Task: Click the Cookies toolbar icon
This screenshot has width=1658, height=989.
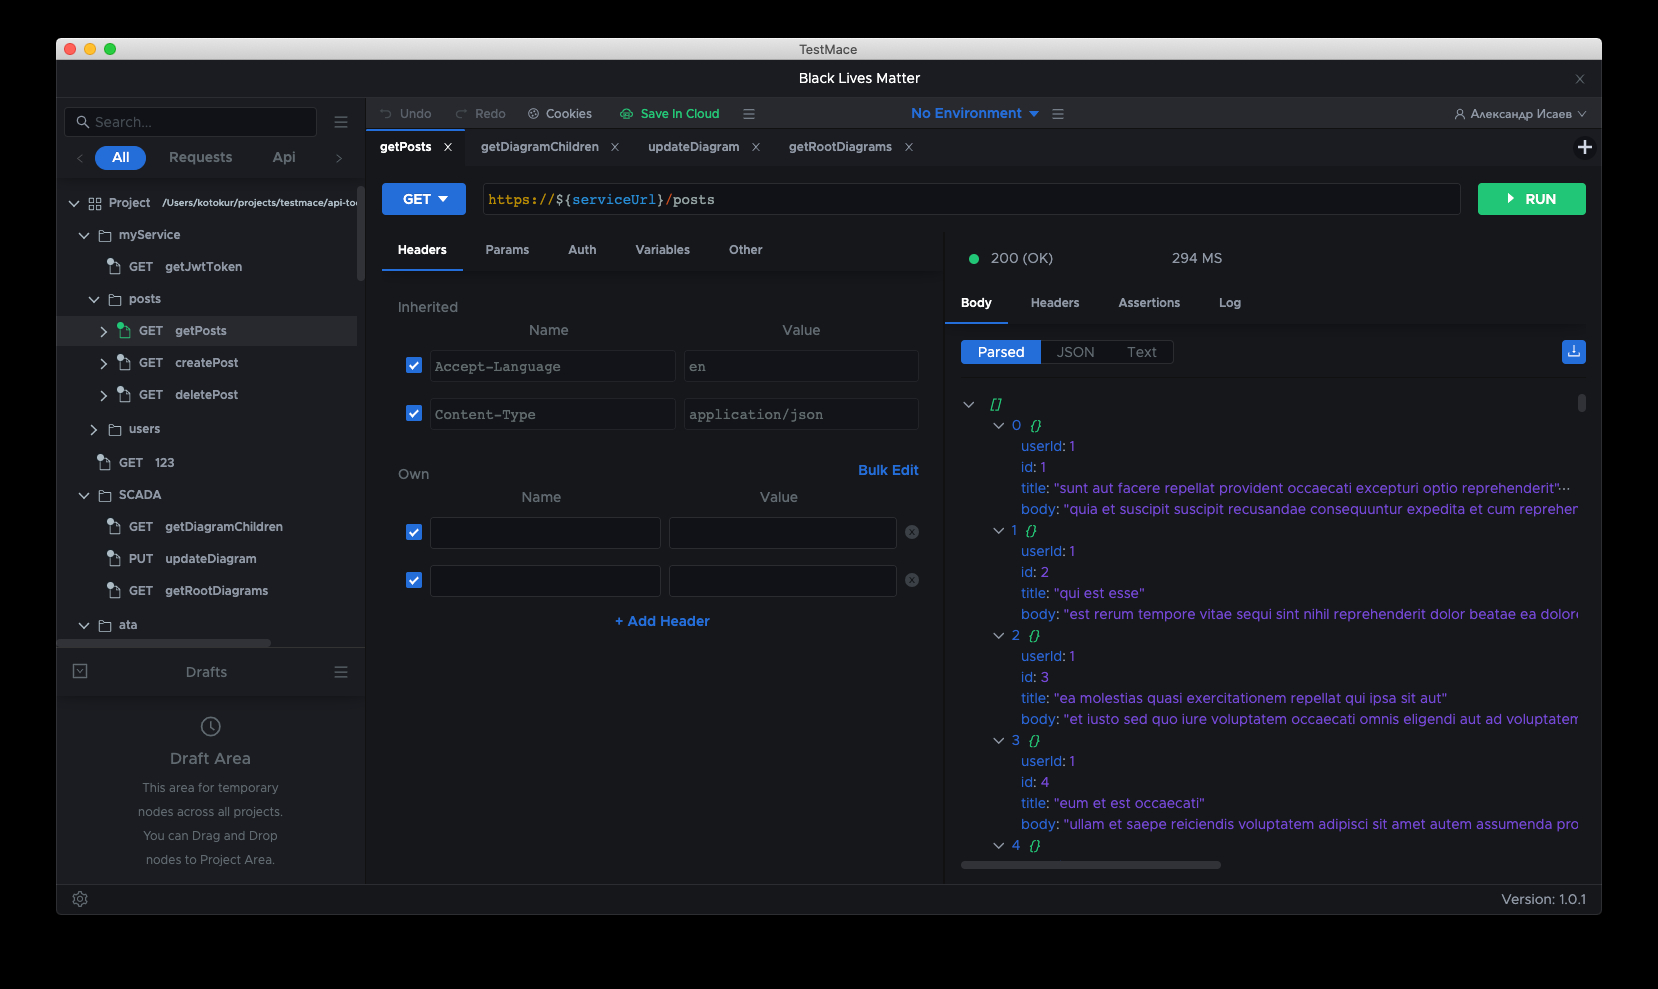Action: [x=534, y=114]
